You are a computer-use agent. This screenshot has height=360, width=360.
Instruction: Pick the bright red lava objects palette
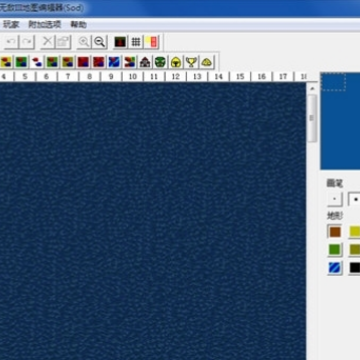click(x=99, y=62)
